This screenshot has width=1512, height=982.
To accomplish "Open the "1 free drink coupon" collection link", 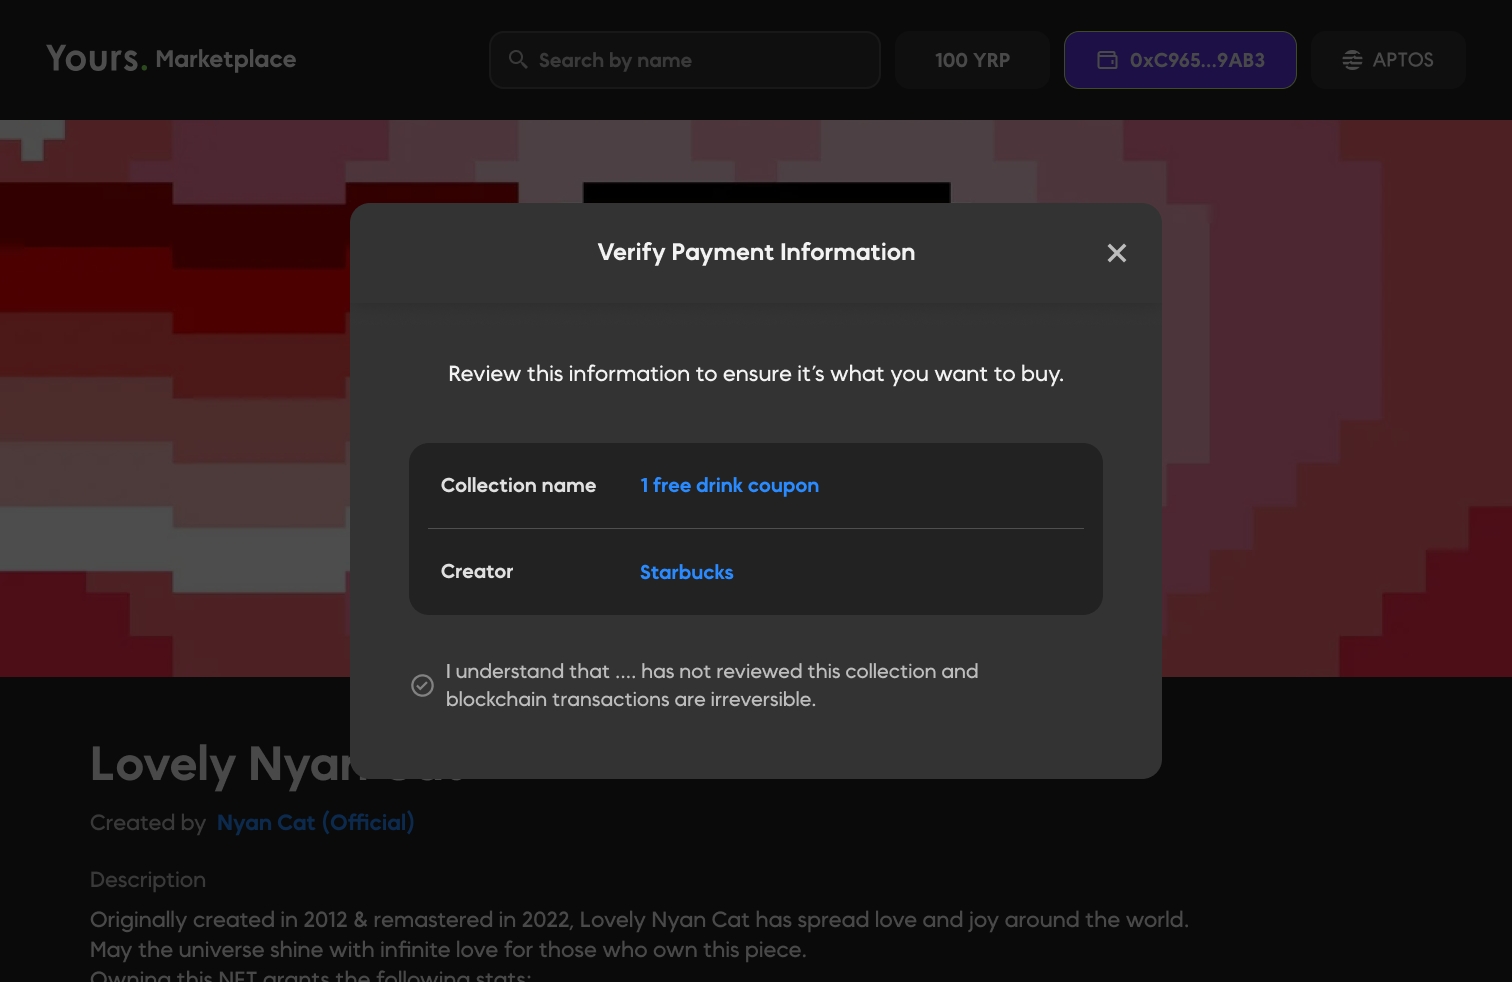I will pos(729,485).
